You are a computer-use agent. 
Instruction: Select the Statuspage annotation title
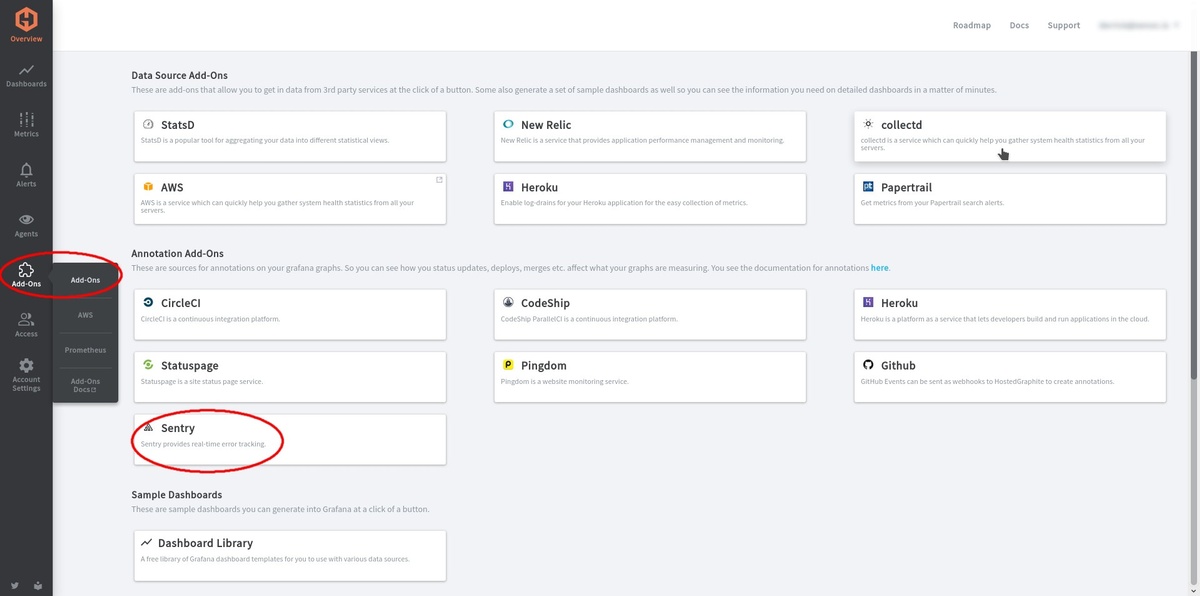point(190,365)
